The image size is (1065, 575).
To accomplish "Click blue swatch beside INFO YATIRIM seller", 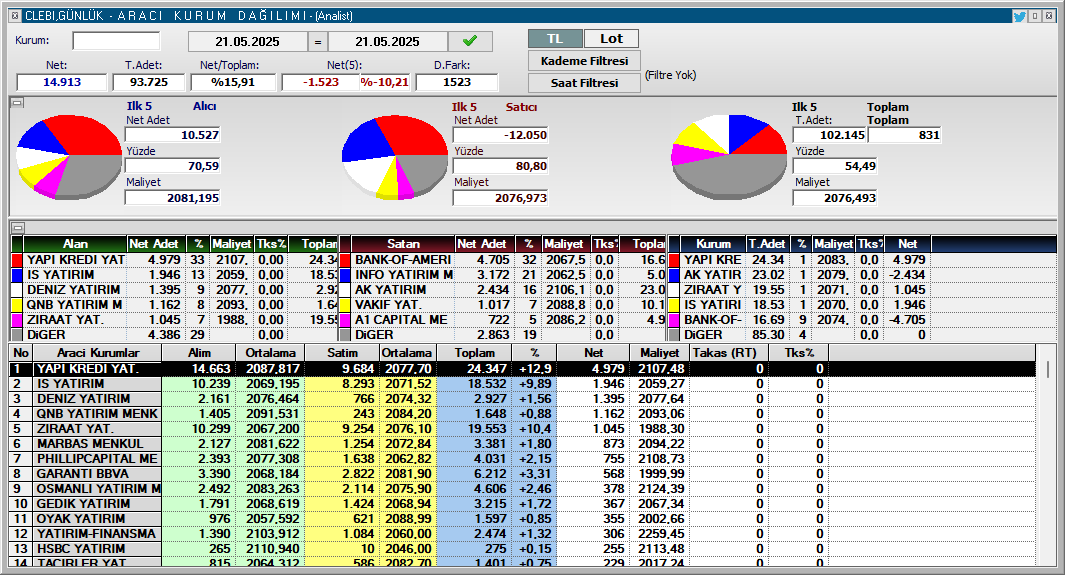I will pos(345,275).
